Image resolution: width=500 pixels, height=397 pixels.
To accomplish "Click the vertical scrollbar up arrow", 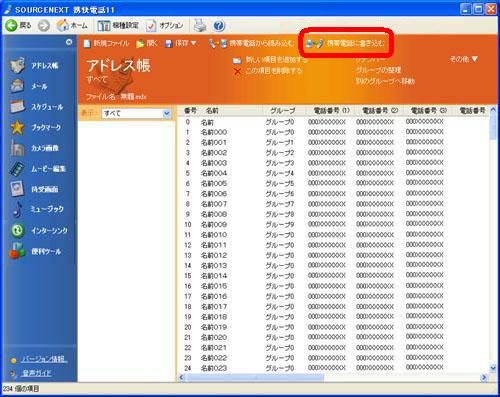I will [493, 110].
